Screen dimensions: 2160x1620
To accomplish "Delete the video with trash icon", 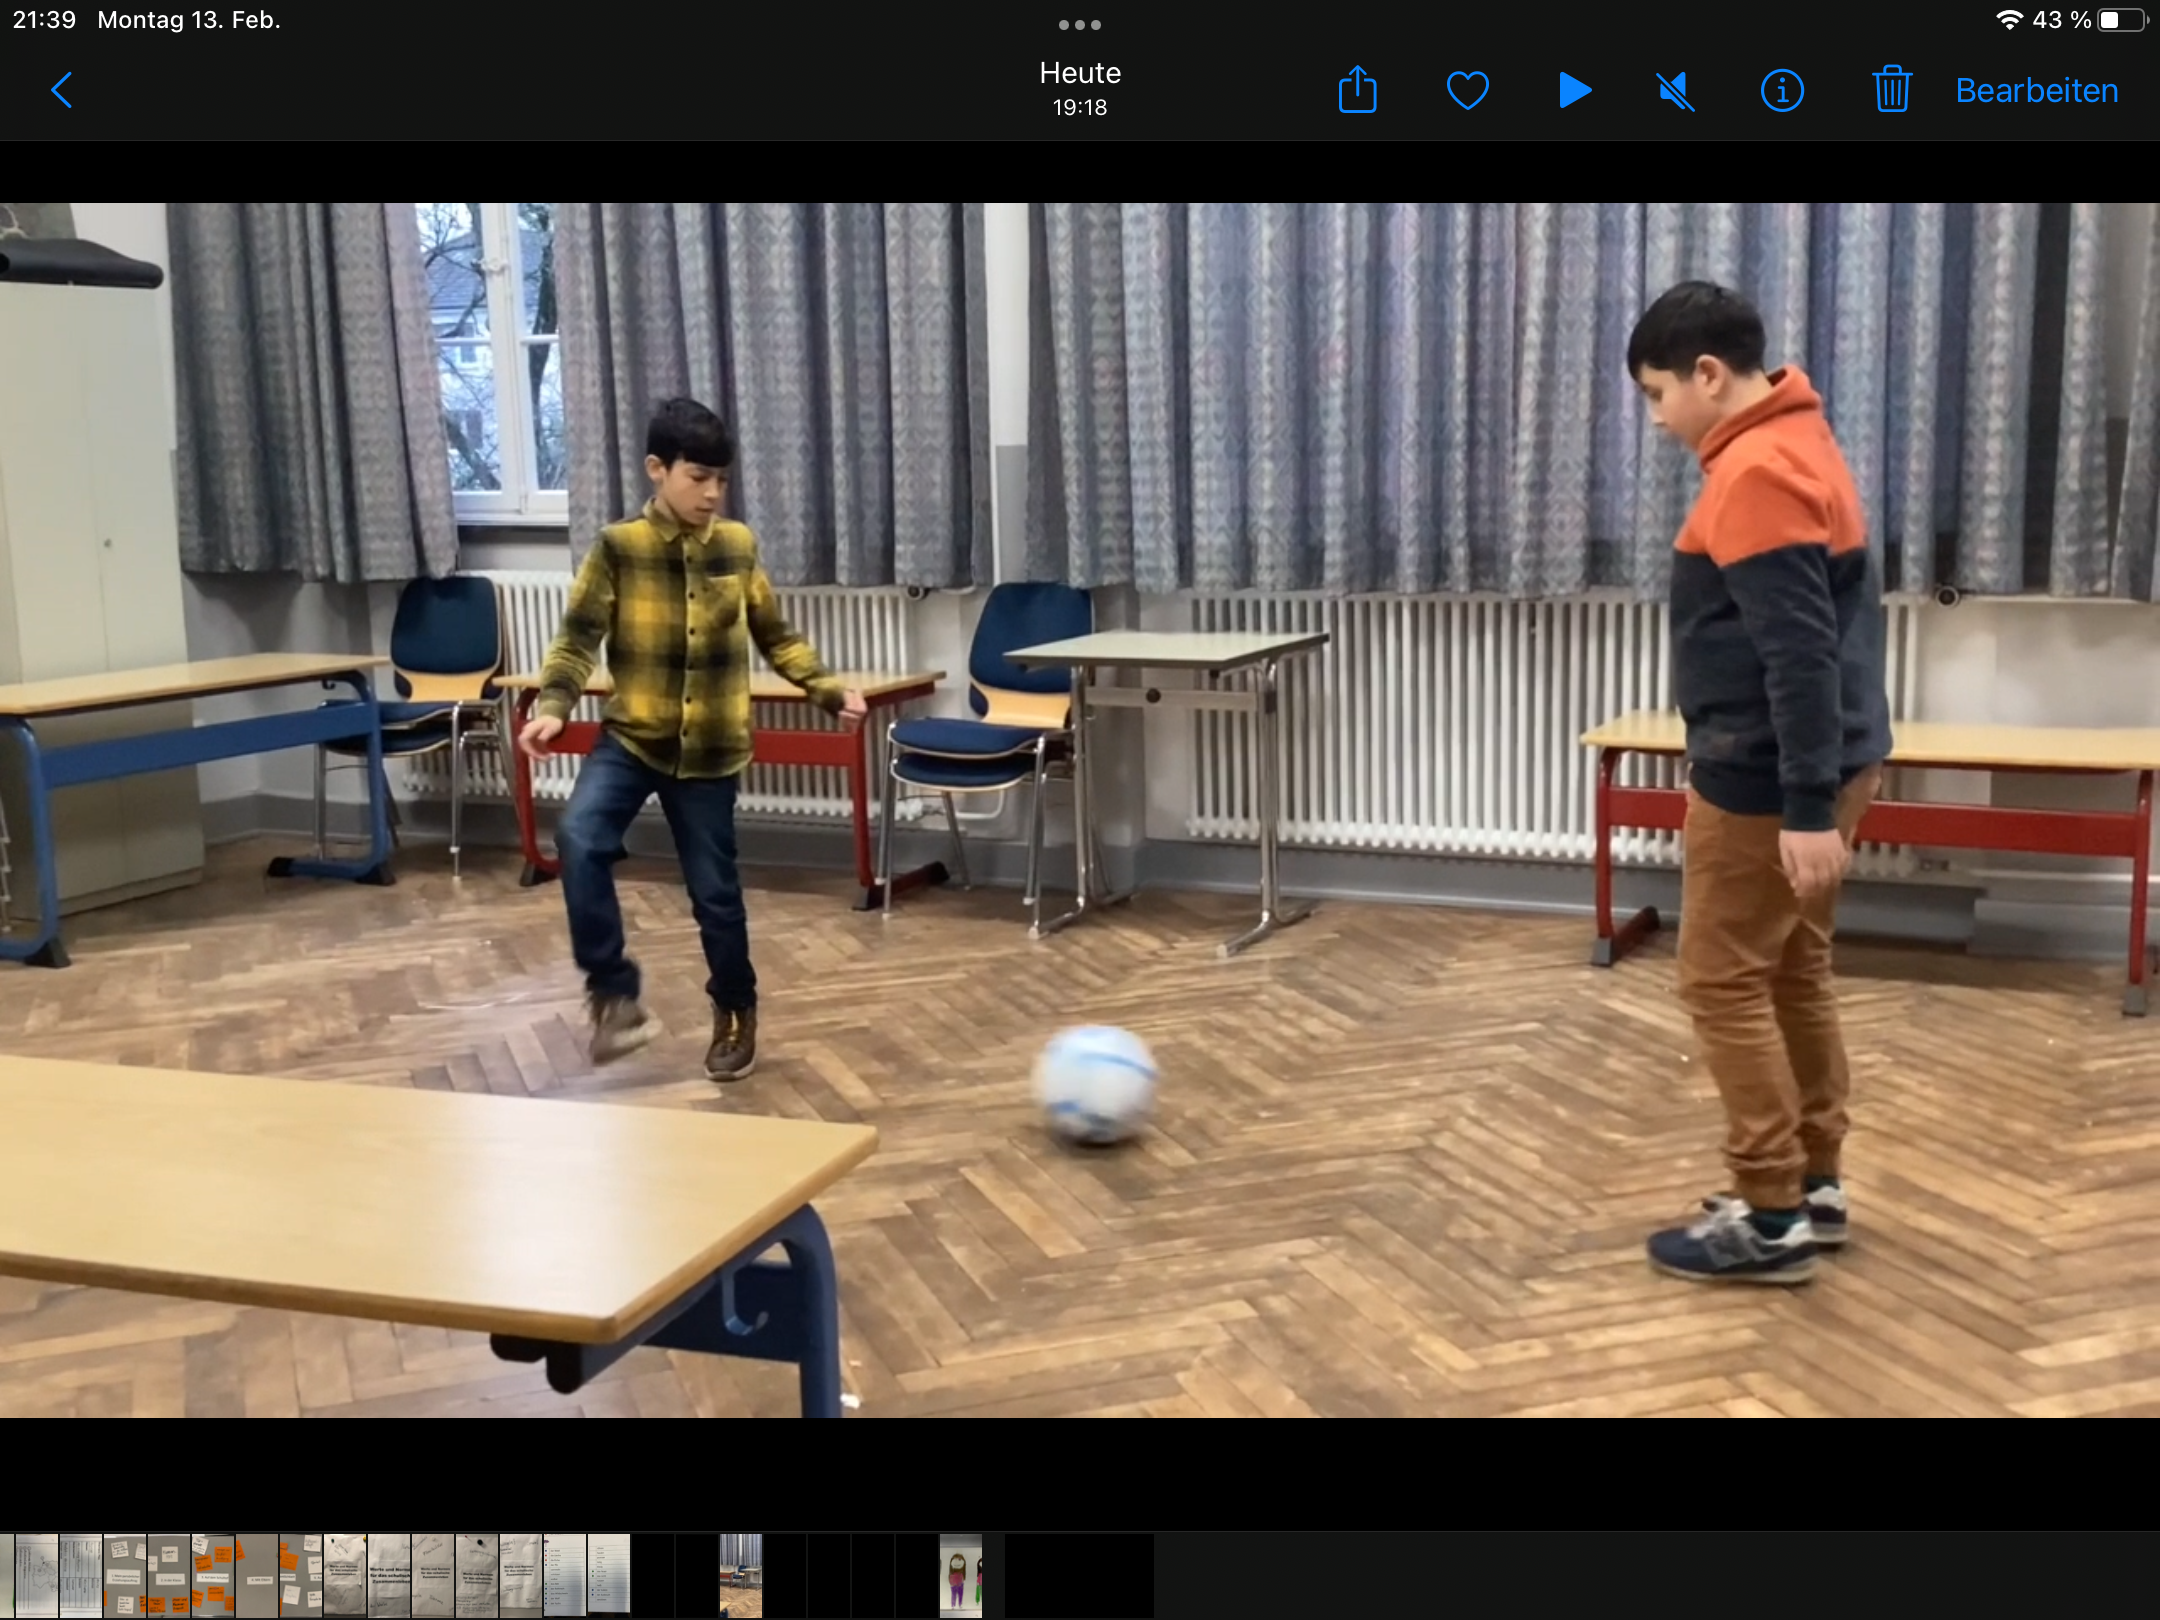I will [x=1891, y=89].
